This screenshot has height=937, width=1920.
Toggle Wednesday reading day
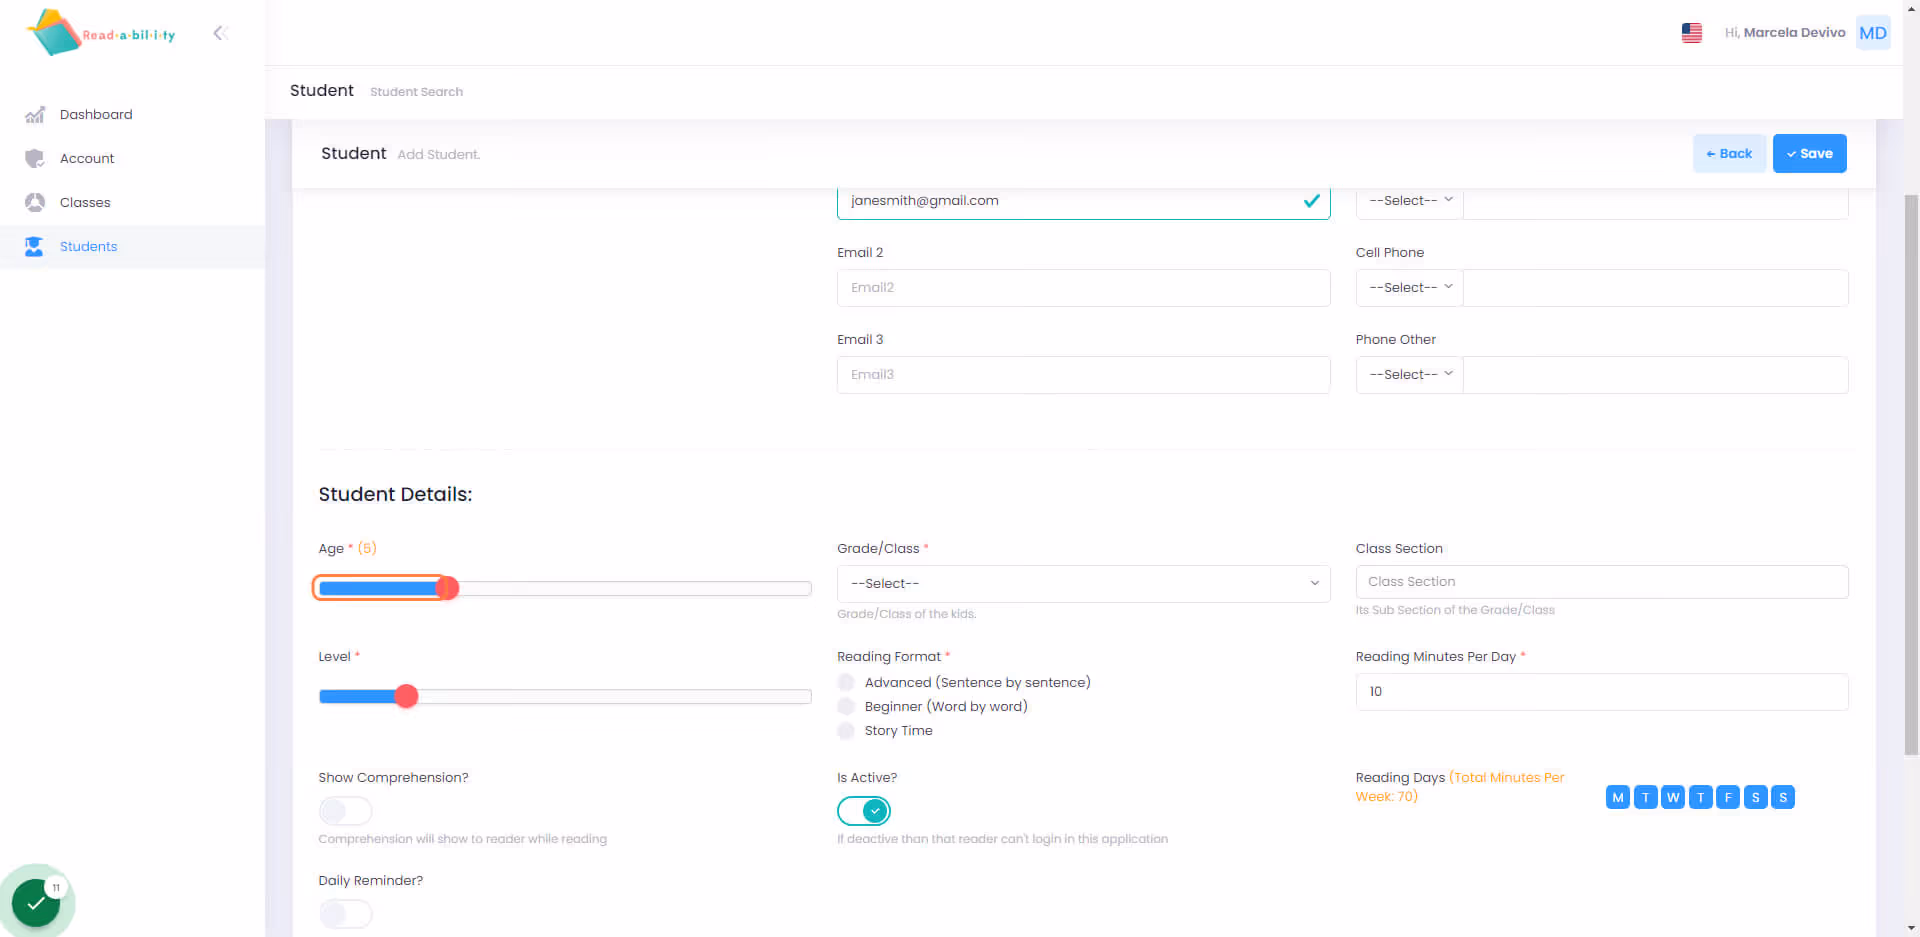(x=1673, y=797)
